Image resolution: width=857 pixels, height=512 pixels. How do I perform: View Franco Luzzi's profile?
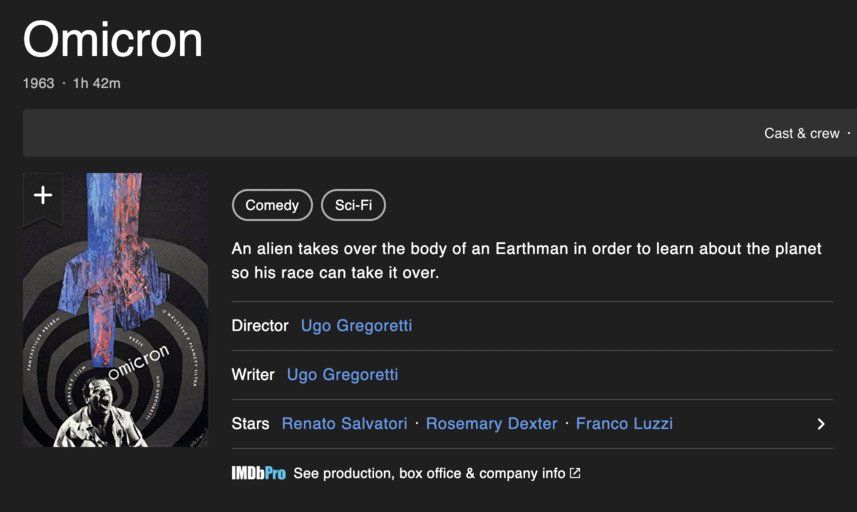624,423
